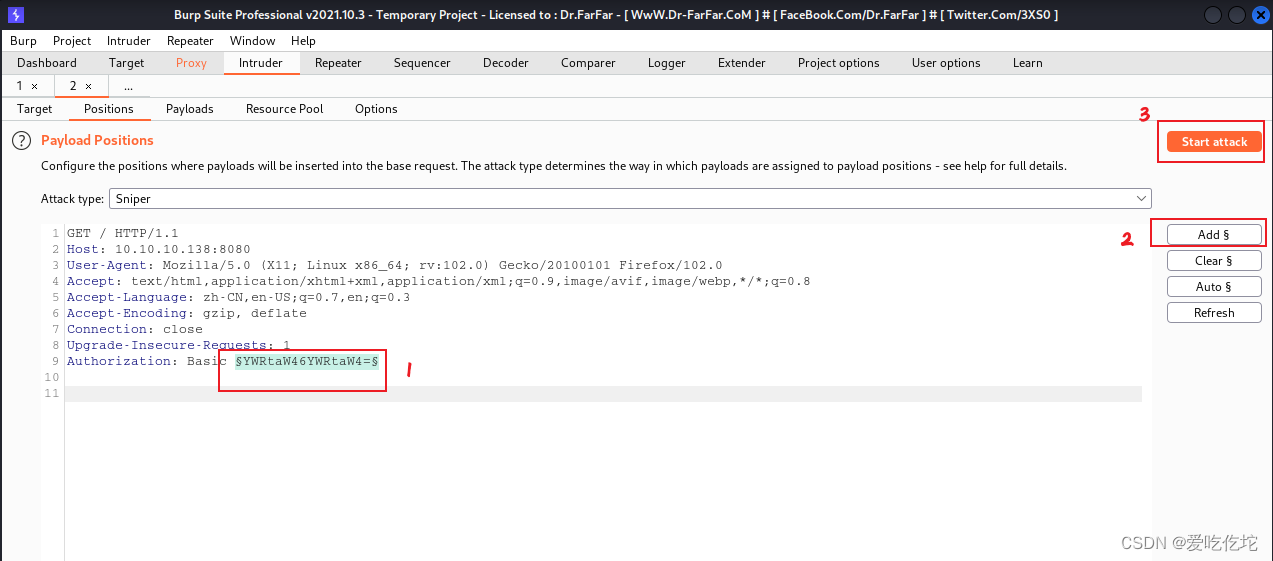Viewport: 1273px width, 561px height.
Task: Open the Intruder Options sub-tab
Action: point(376,109)
